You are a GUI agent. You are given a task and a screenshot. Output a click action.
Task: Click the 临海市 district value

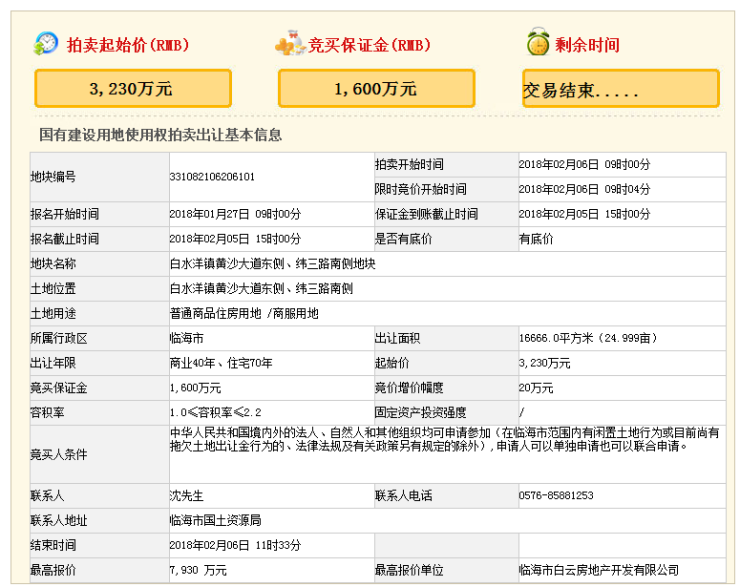pyautogui.click(x=186, y=338)
